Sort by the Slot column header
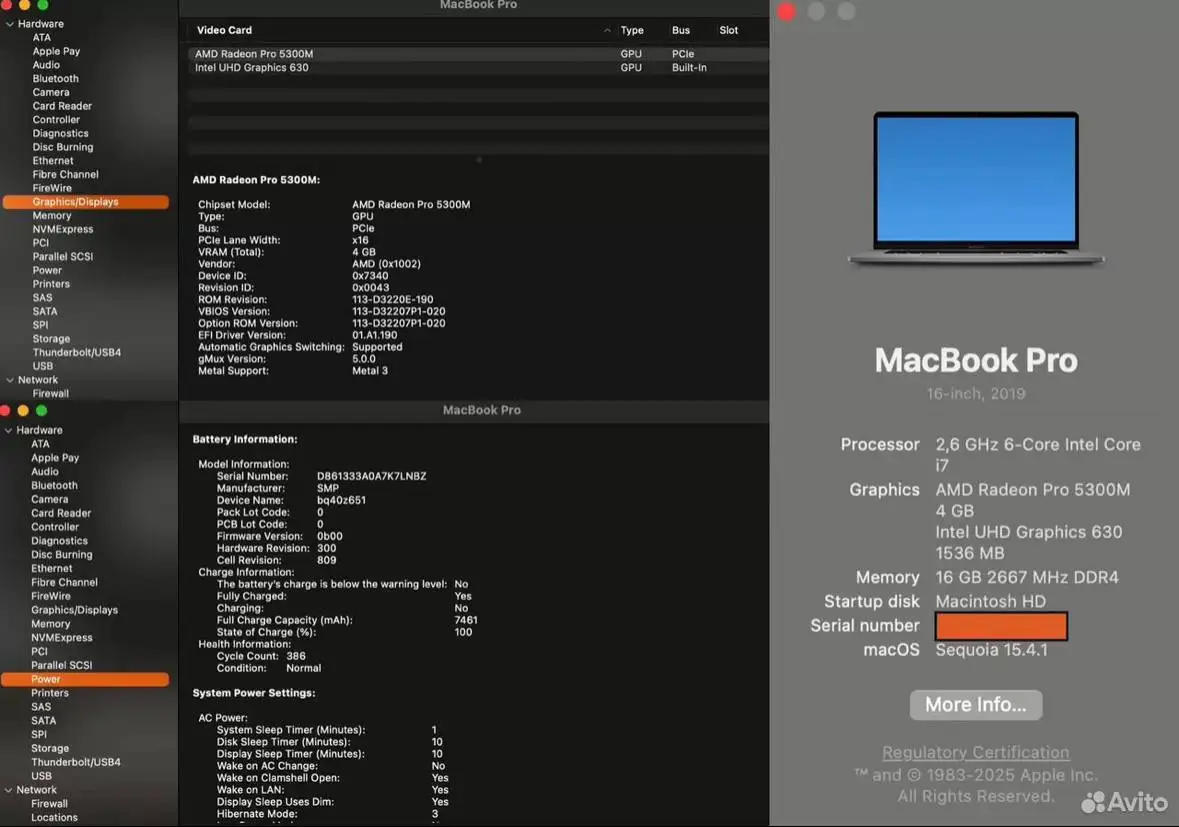Screen dimensions: 1179x827 click(729, 31)
